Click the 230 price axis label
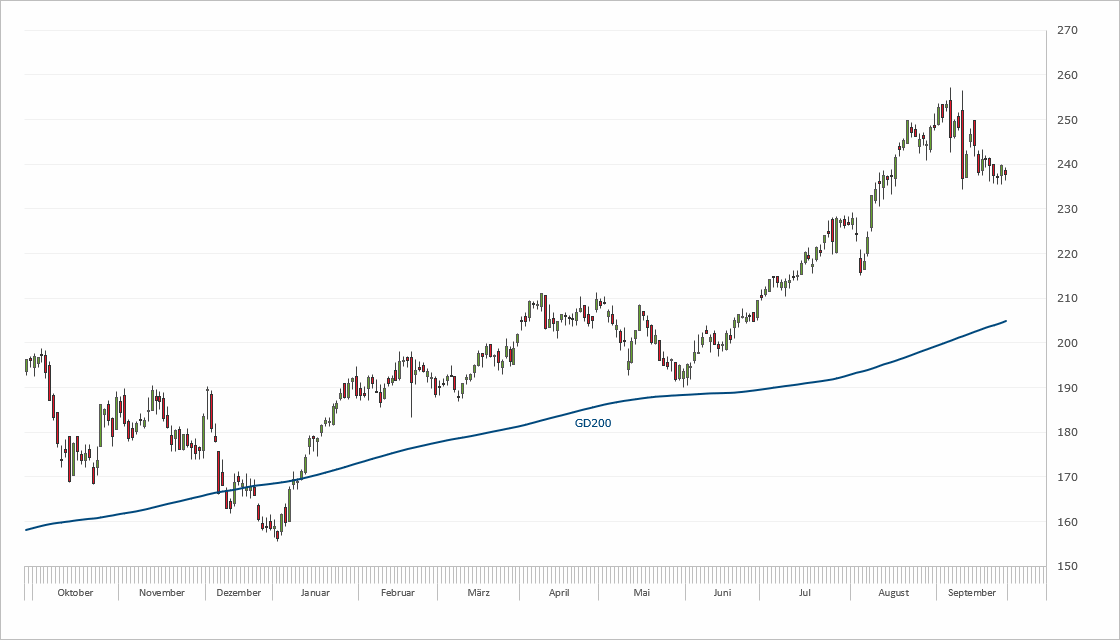 coord(1067,209)
